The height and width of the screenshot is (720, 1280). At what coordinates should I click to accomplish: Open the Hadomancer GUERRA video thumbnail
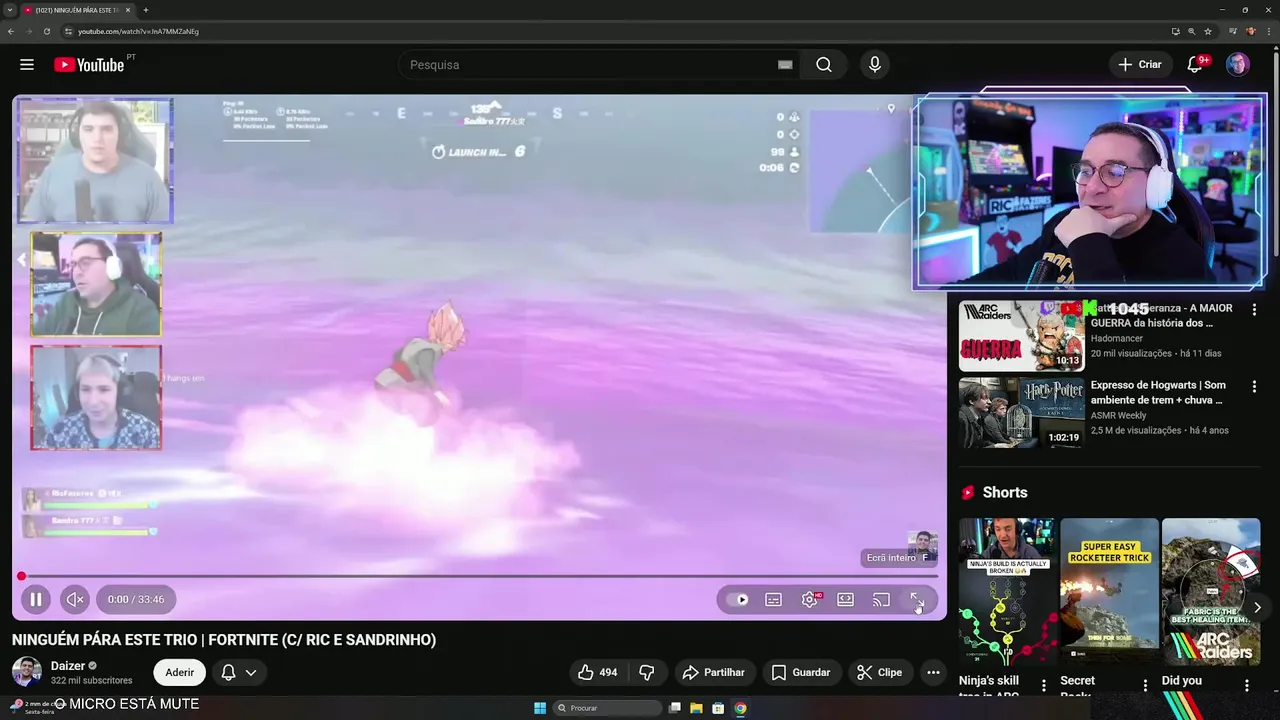1021,336
